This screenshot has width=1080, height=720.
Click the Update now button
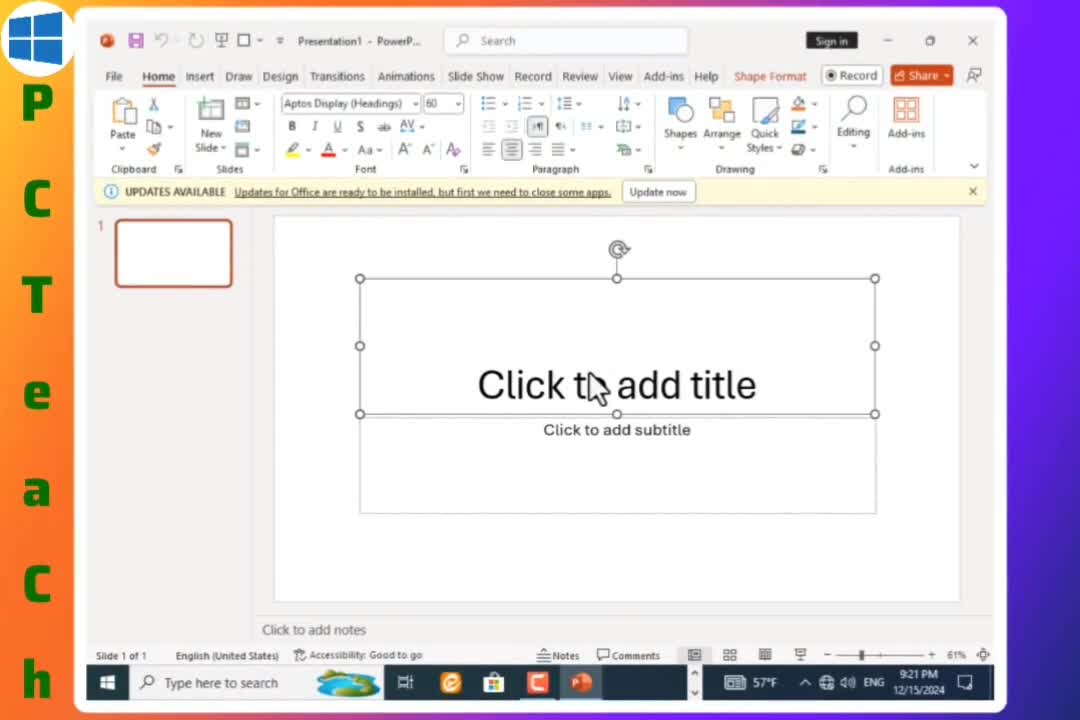pyautogui.click(x=658, y=192)
